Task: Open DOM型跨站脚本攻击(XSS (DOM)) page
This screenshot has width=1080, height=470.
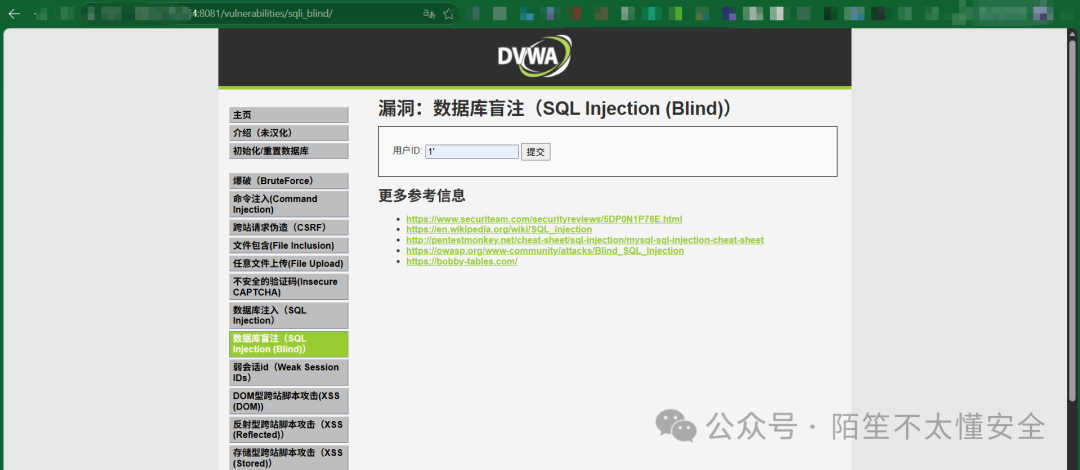Action: [289, 401]
